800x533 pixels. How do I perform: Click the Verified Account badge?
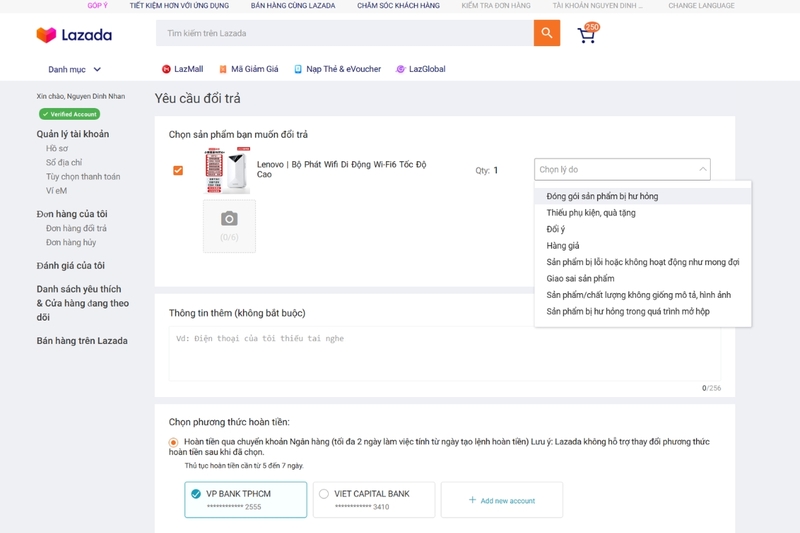(69, 114)
